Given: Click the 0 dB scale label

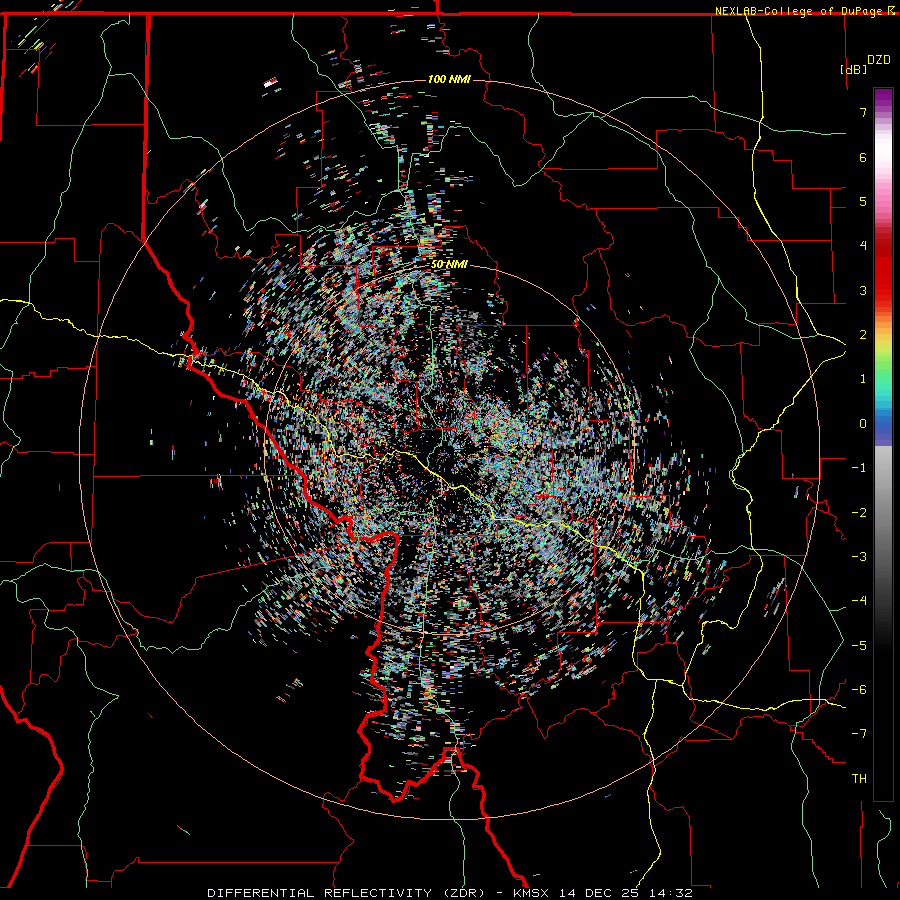Looking at the screenshot, I should pyautogui.click(x=863, y=424).
